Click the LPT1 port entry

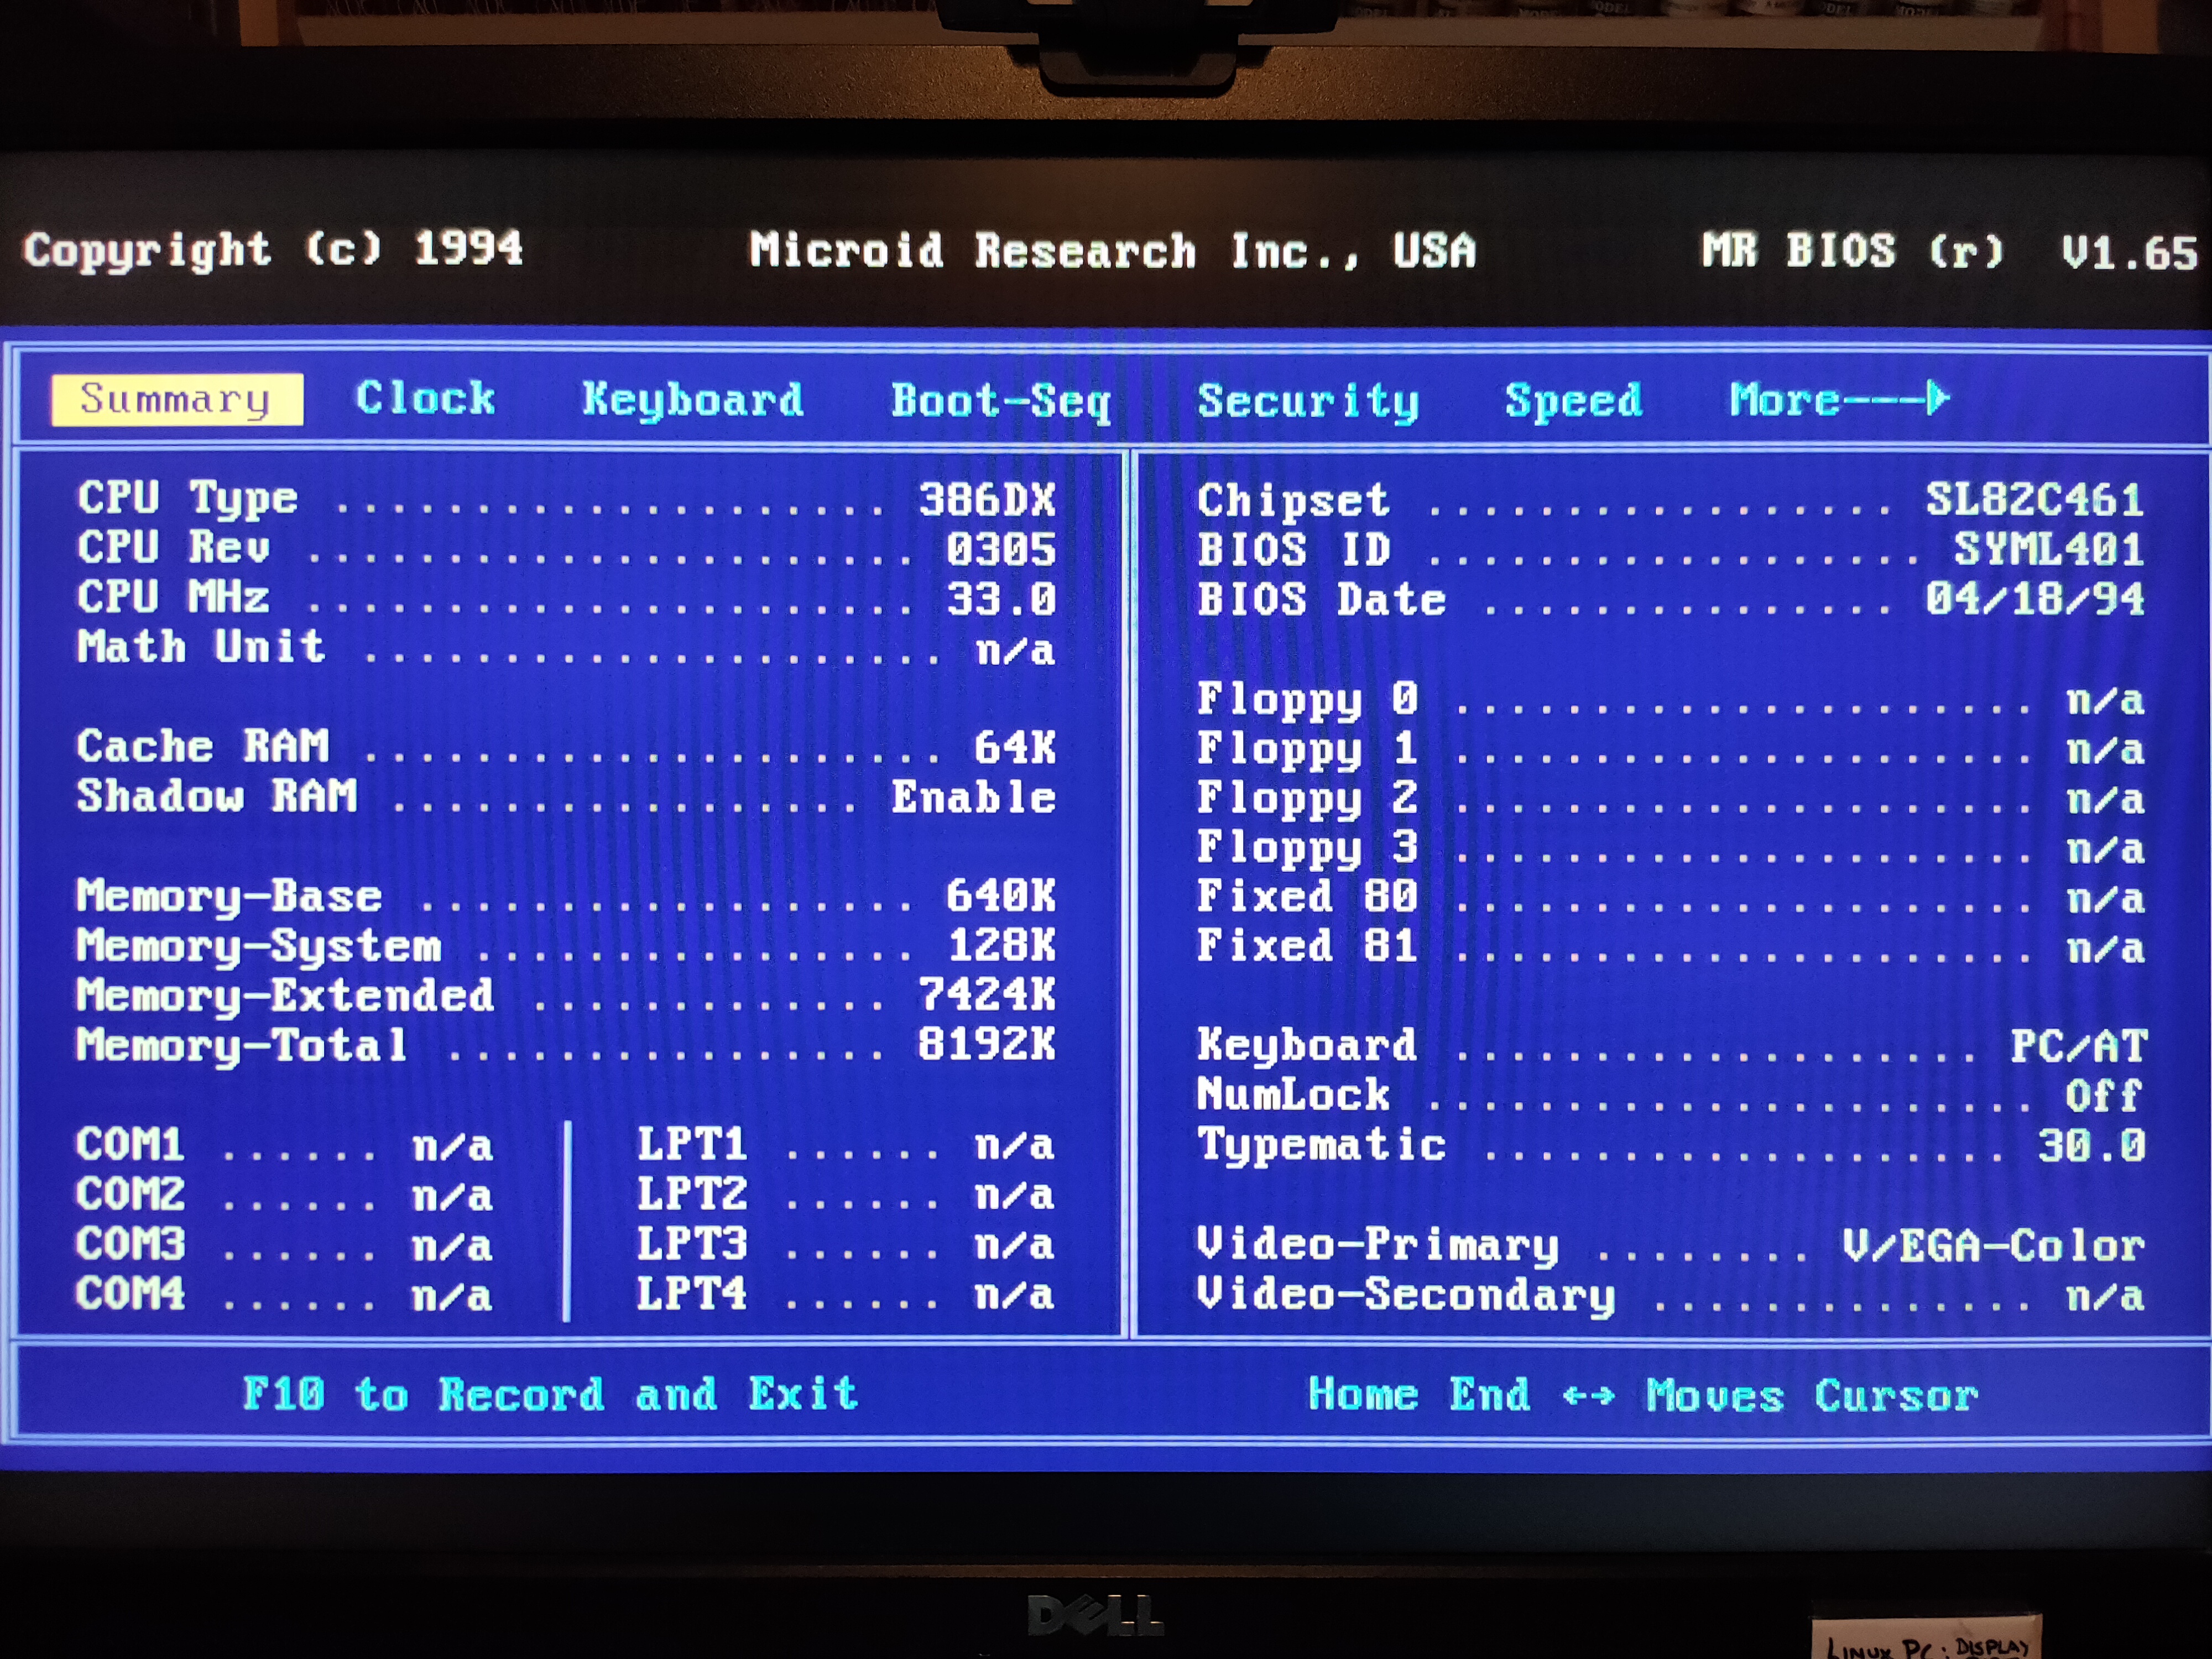coord(692,1145)
